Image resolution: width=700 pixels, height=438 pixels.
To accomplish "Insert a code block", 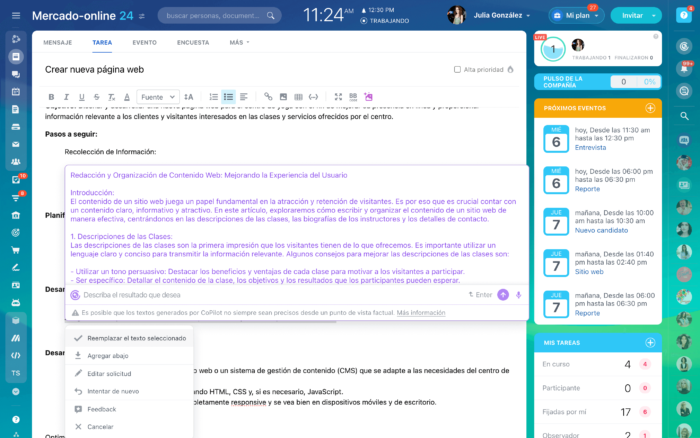I will [x=313, y=97].
